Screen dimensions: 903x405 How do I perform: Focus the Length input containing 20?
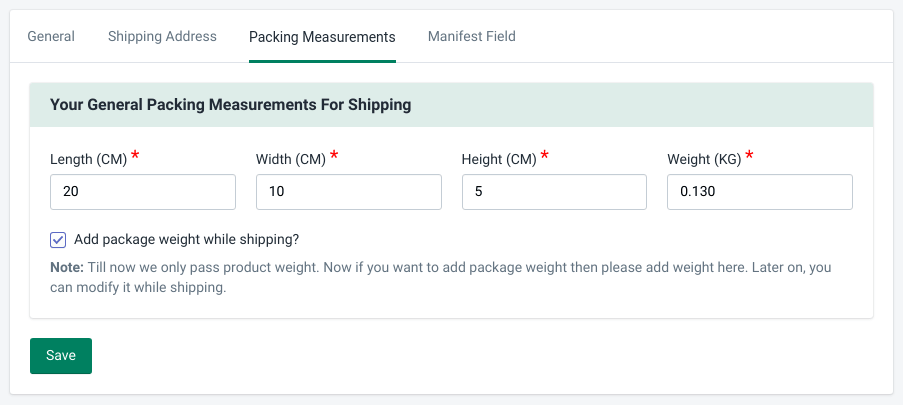pos(143,192)
